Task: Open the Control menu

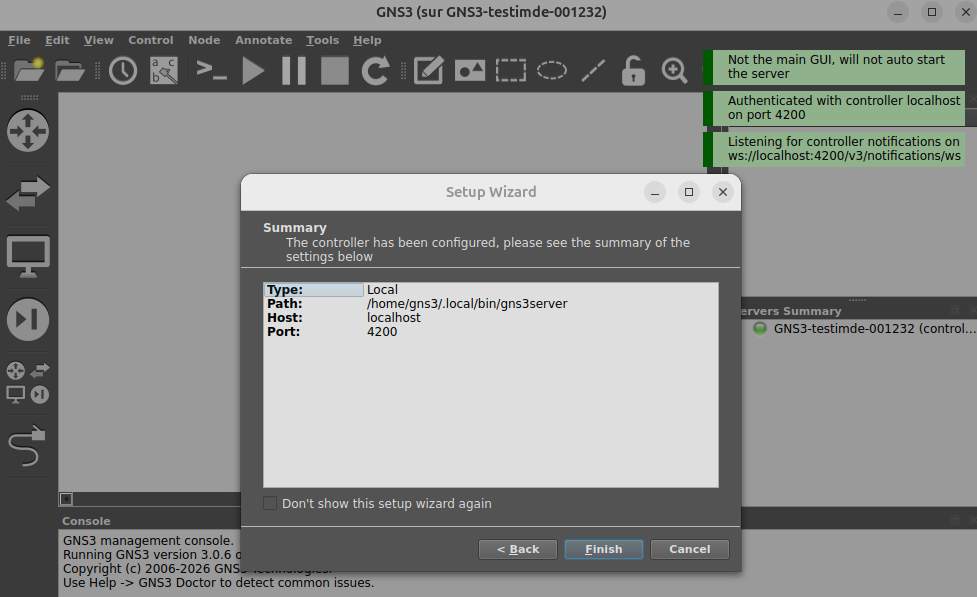Action: [x=150, y=40]
